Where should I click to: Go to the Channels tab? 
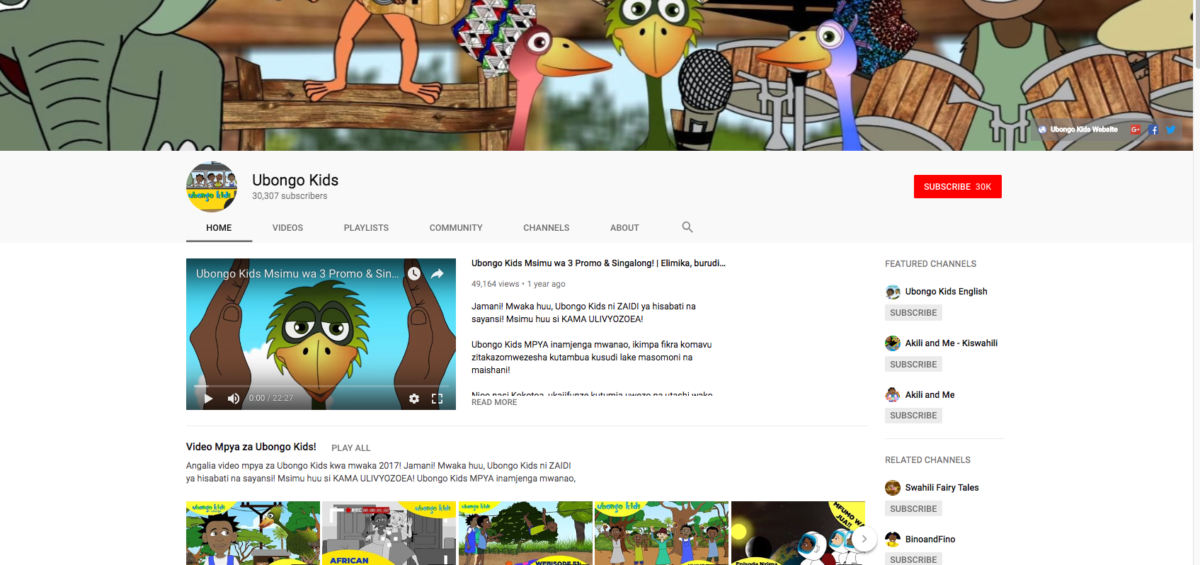point(546,228)
